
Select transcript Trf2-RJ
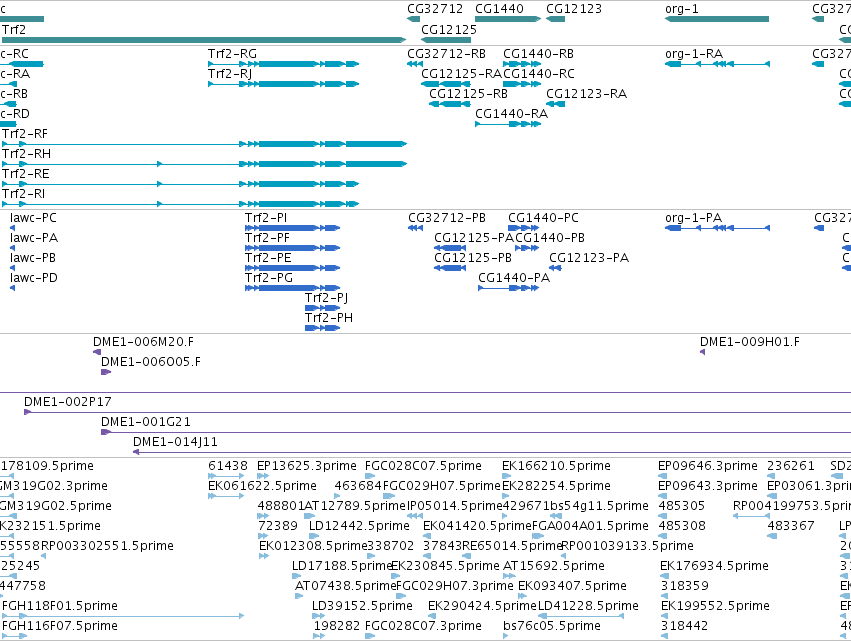(284, 84)
